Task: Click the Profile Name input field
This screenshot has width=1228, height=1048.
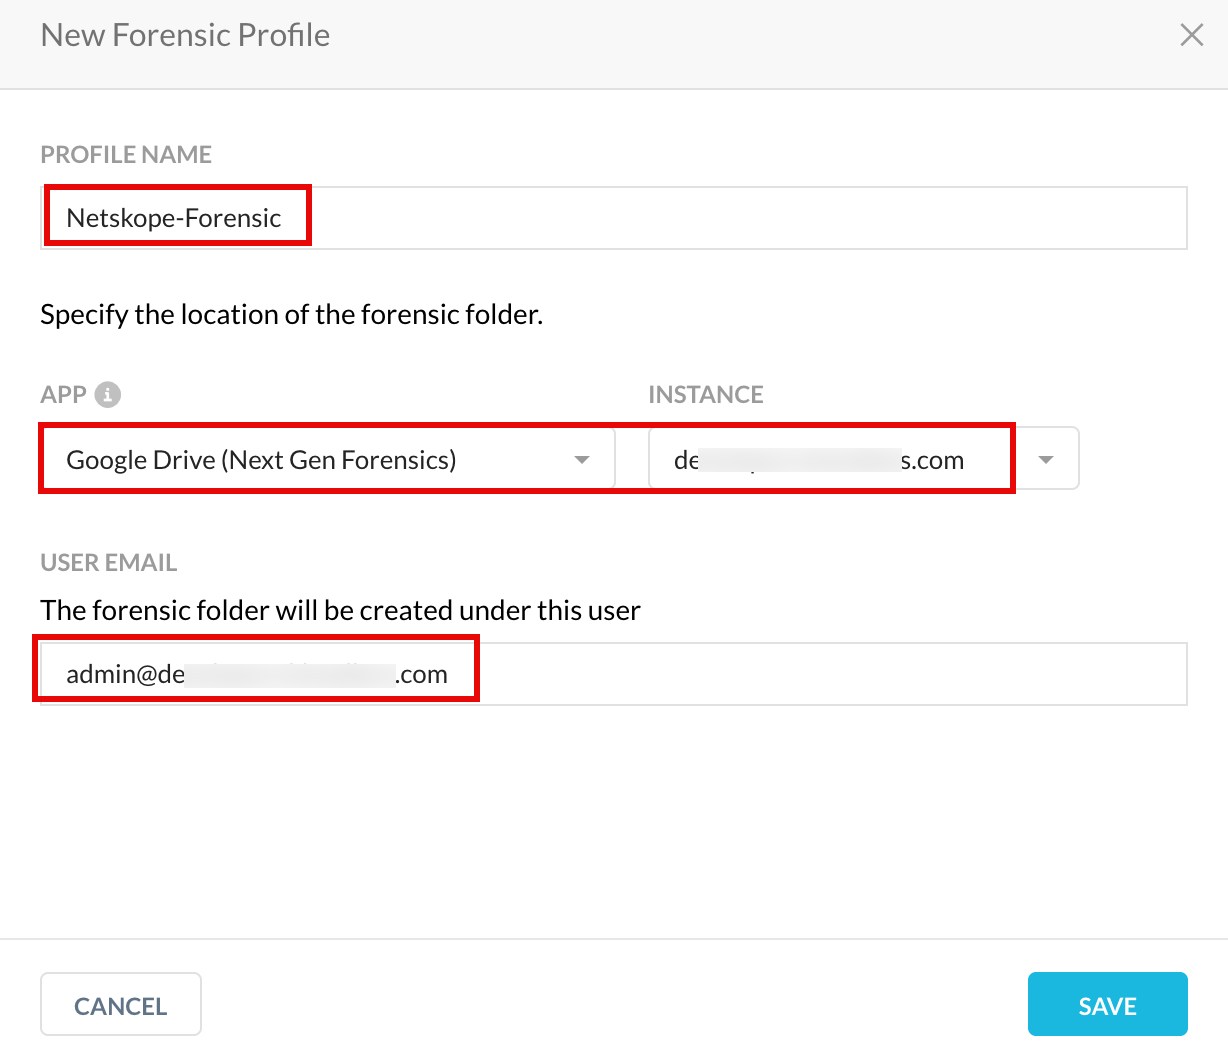Action: coord(614,218)
